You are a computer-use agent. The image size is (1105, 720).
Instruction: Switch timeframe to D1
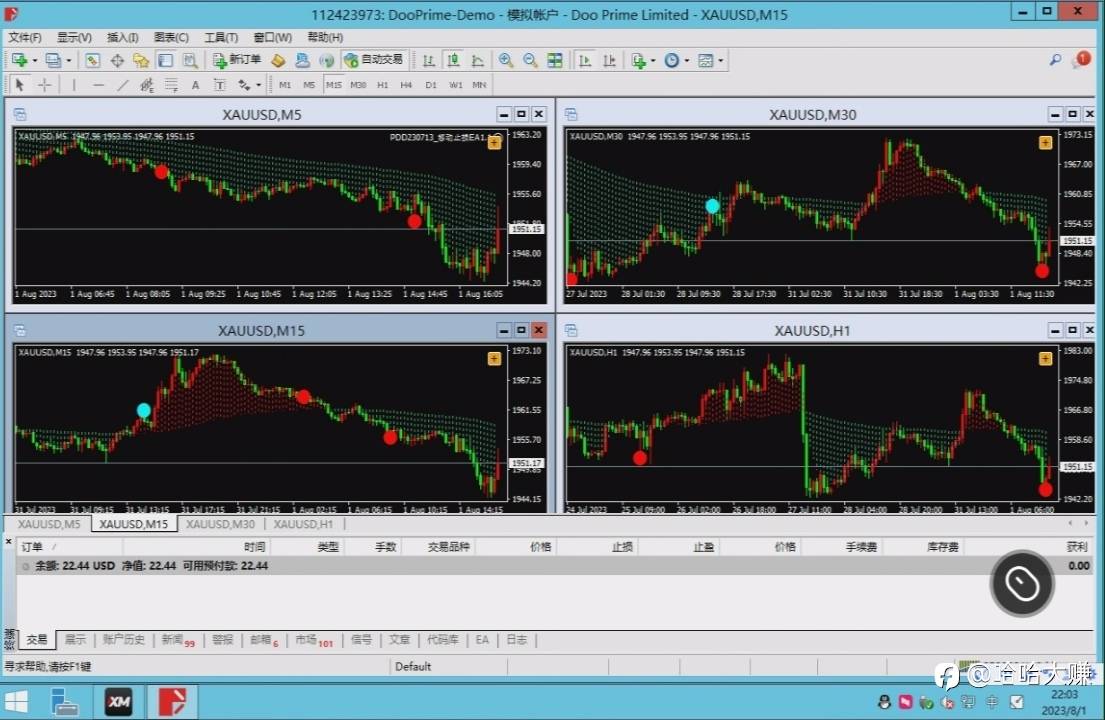(431, 85)
